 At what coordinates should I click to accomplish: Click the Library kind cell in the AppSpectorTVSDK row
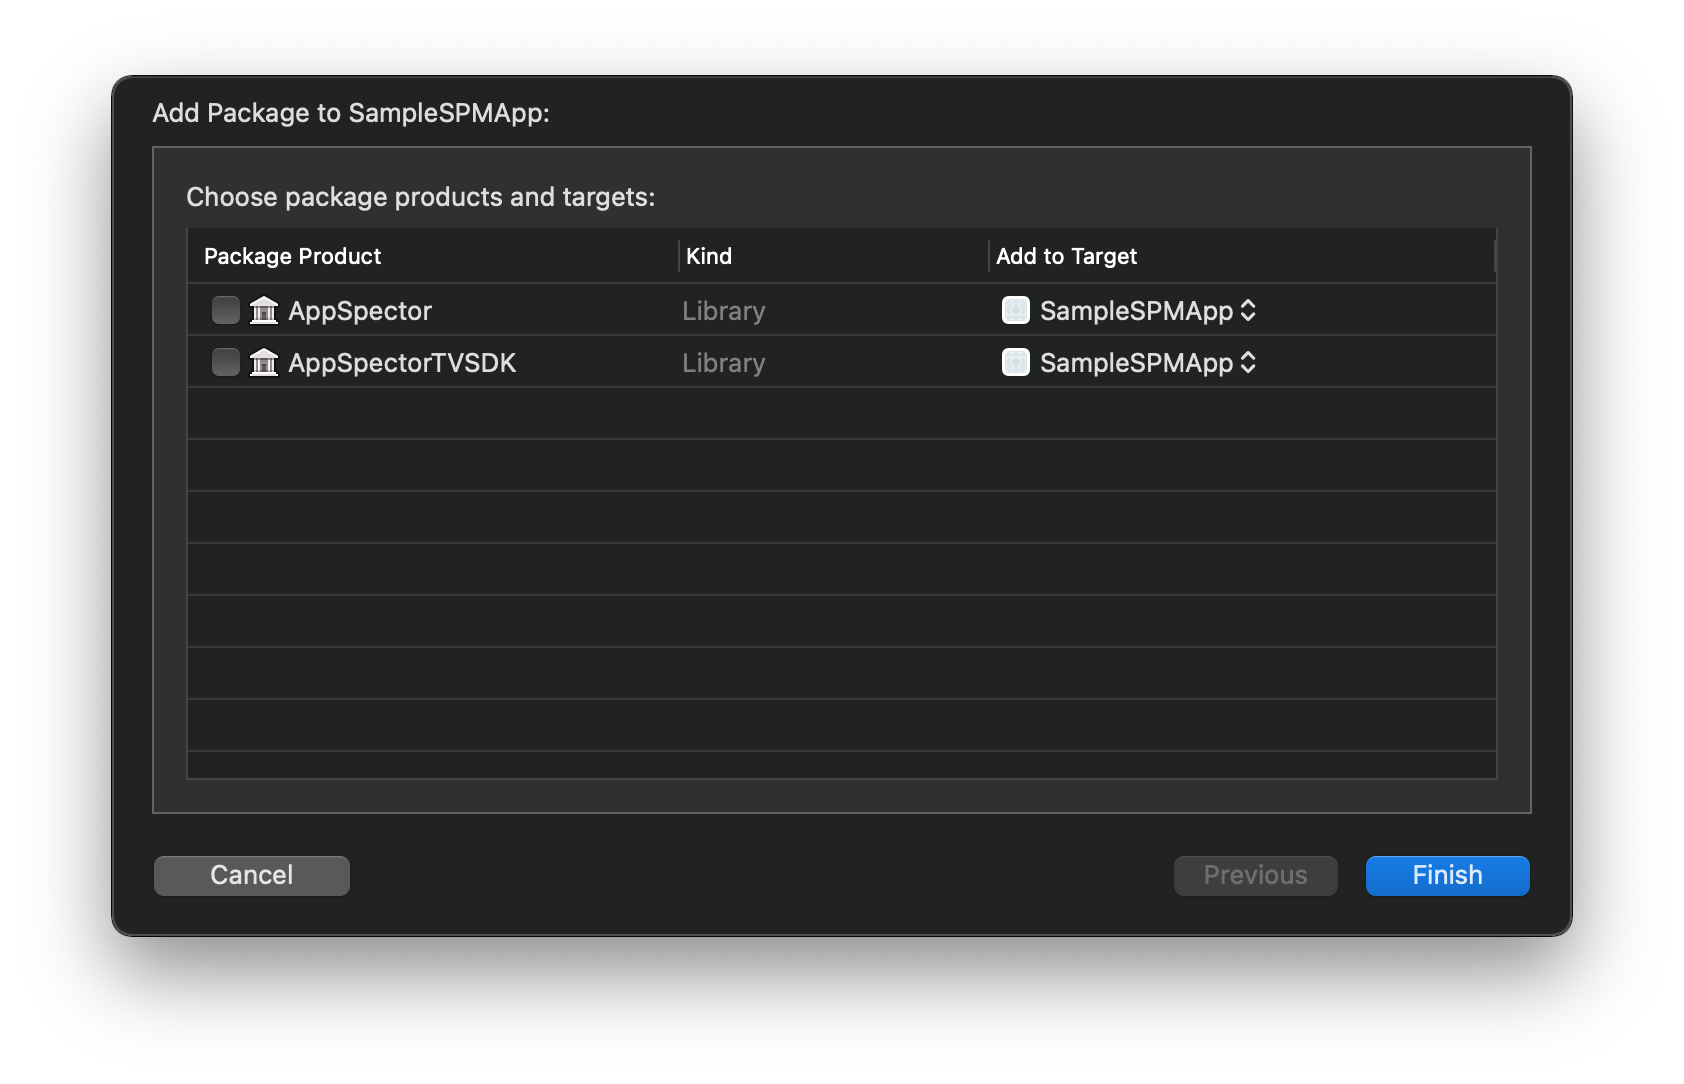724,363
